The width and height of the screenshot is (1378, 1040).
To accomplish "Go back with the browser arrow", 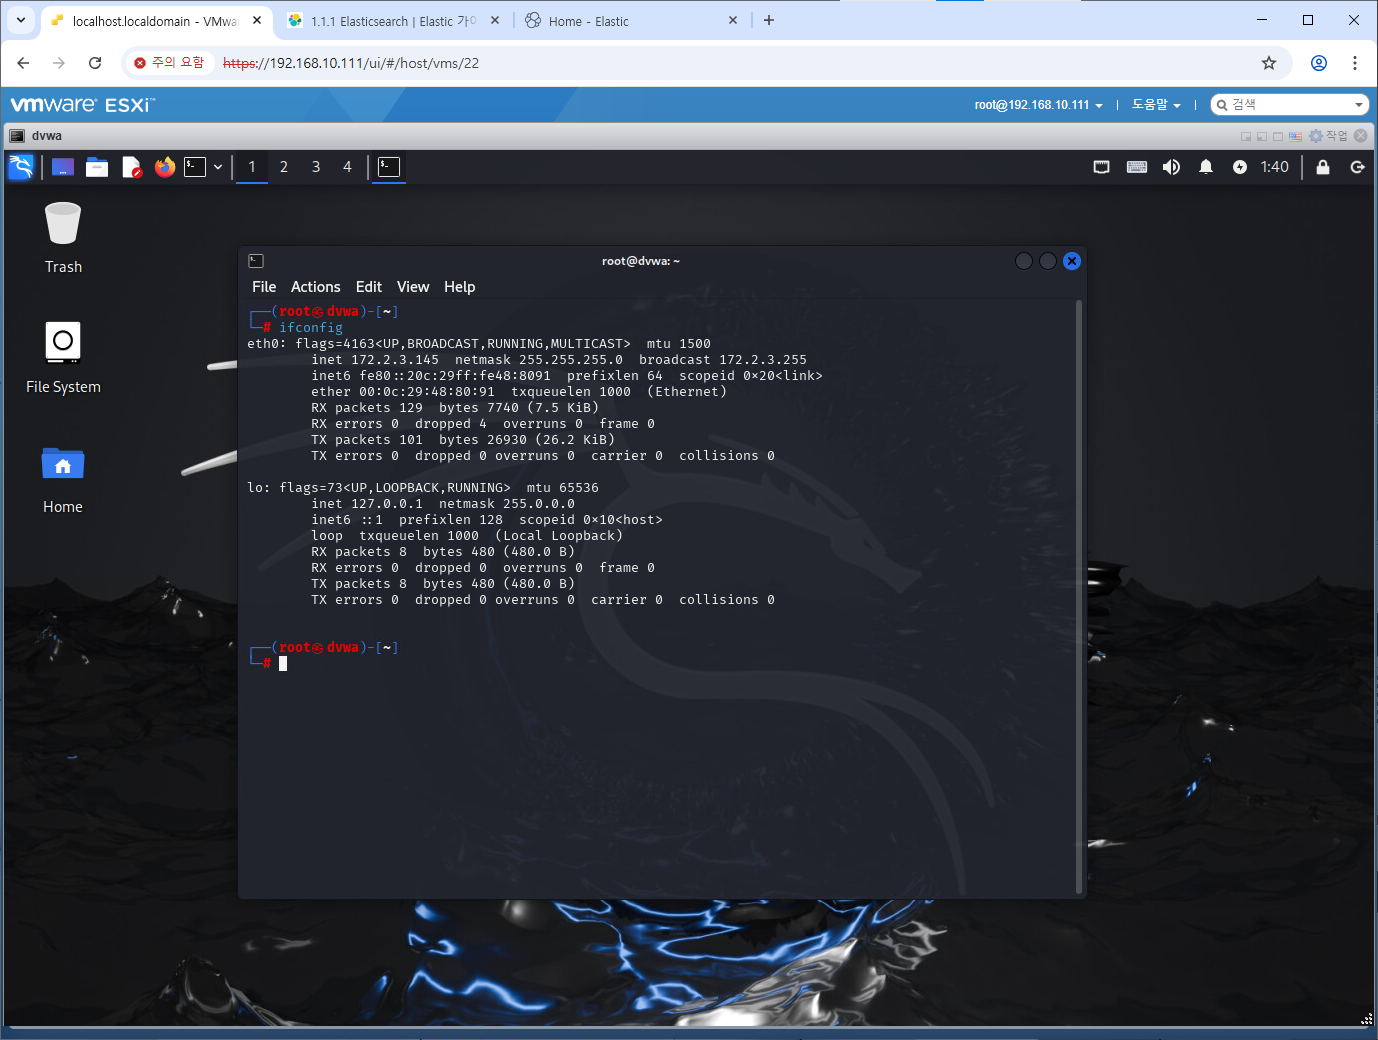I will pos(23,63).
